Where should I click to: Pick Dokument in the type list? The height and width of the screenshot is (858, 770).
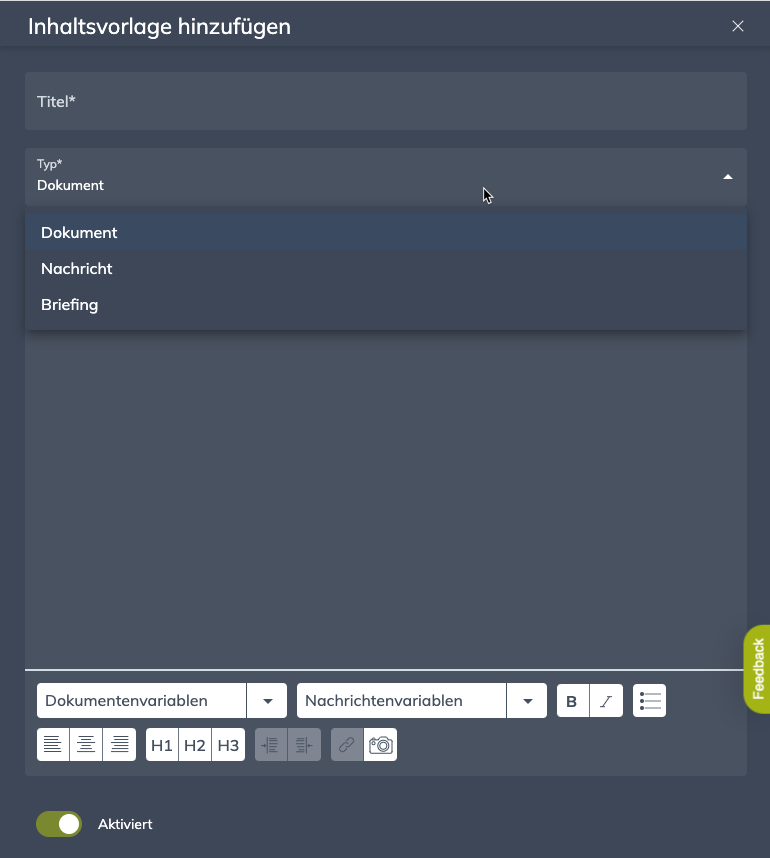79,233
